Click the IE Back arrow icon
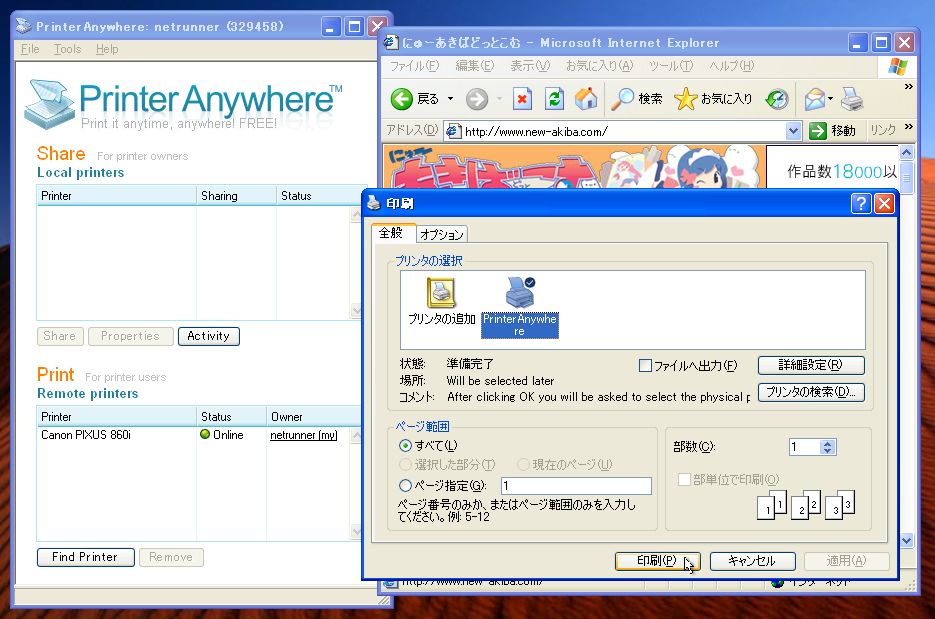935x619 pixels. pos(401,99)
